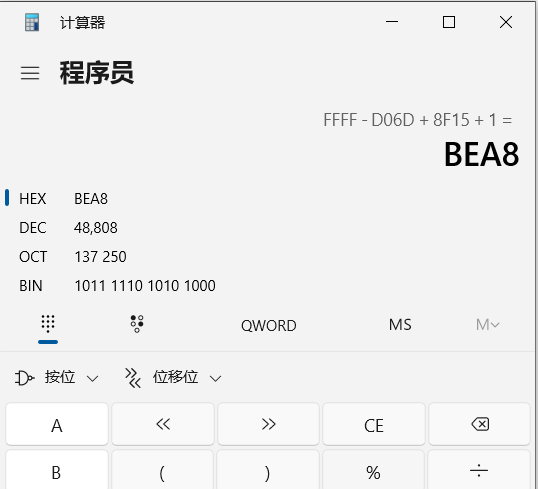Open the M memory list dropdown

pyautogui.click(x=488, y=325)
